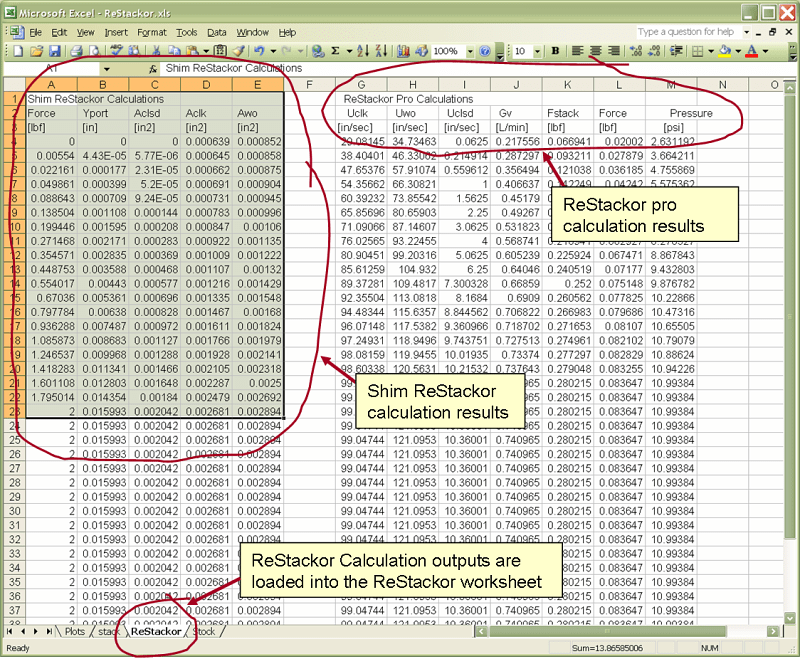This screenshot has width=800, height=659.
Task: Open the Tools menu
Action: 189,31
